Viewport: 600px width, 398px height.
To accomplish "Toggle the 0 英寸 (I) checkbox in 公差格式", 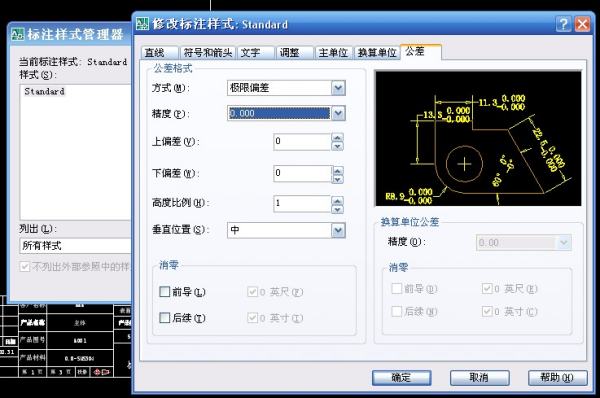I will [252, 318].
